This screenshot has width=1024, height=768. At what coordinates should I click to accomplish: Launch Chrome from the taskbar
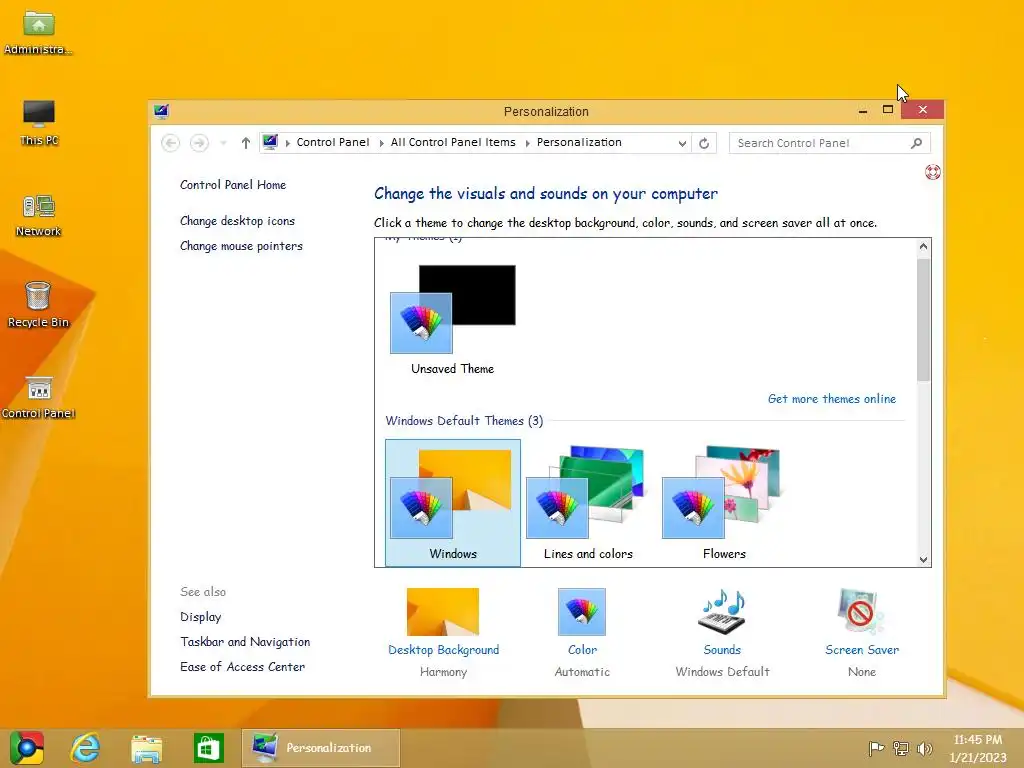[26, 748]
